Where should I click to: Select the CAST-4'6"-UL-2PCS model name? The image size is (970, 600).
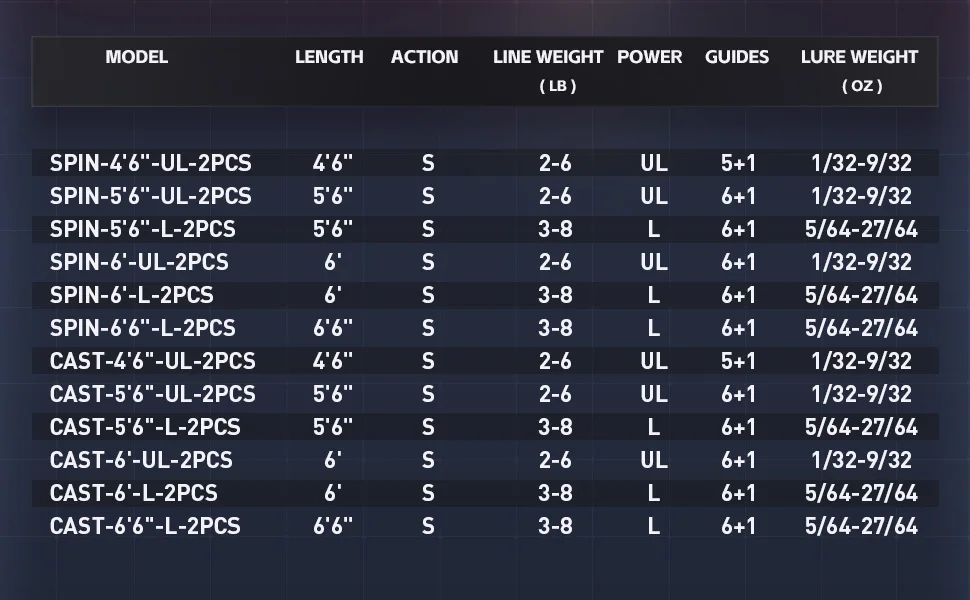point(153,361)
